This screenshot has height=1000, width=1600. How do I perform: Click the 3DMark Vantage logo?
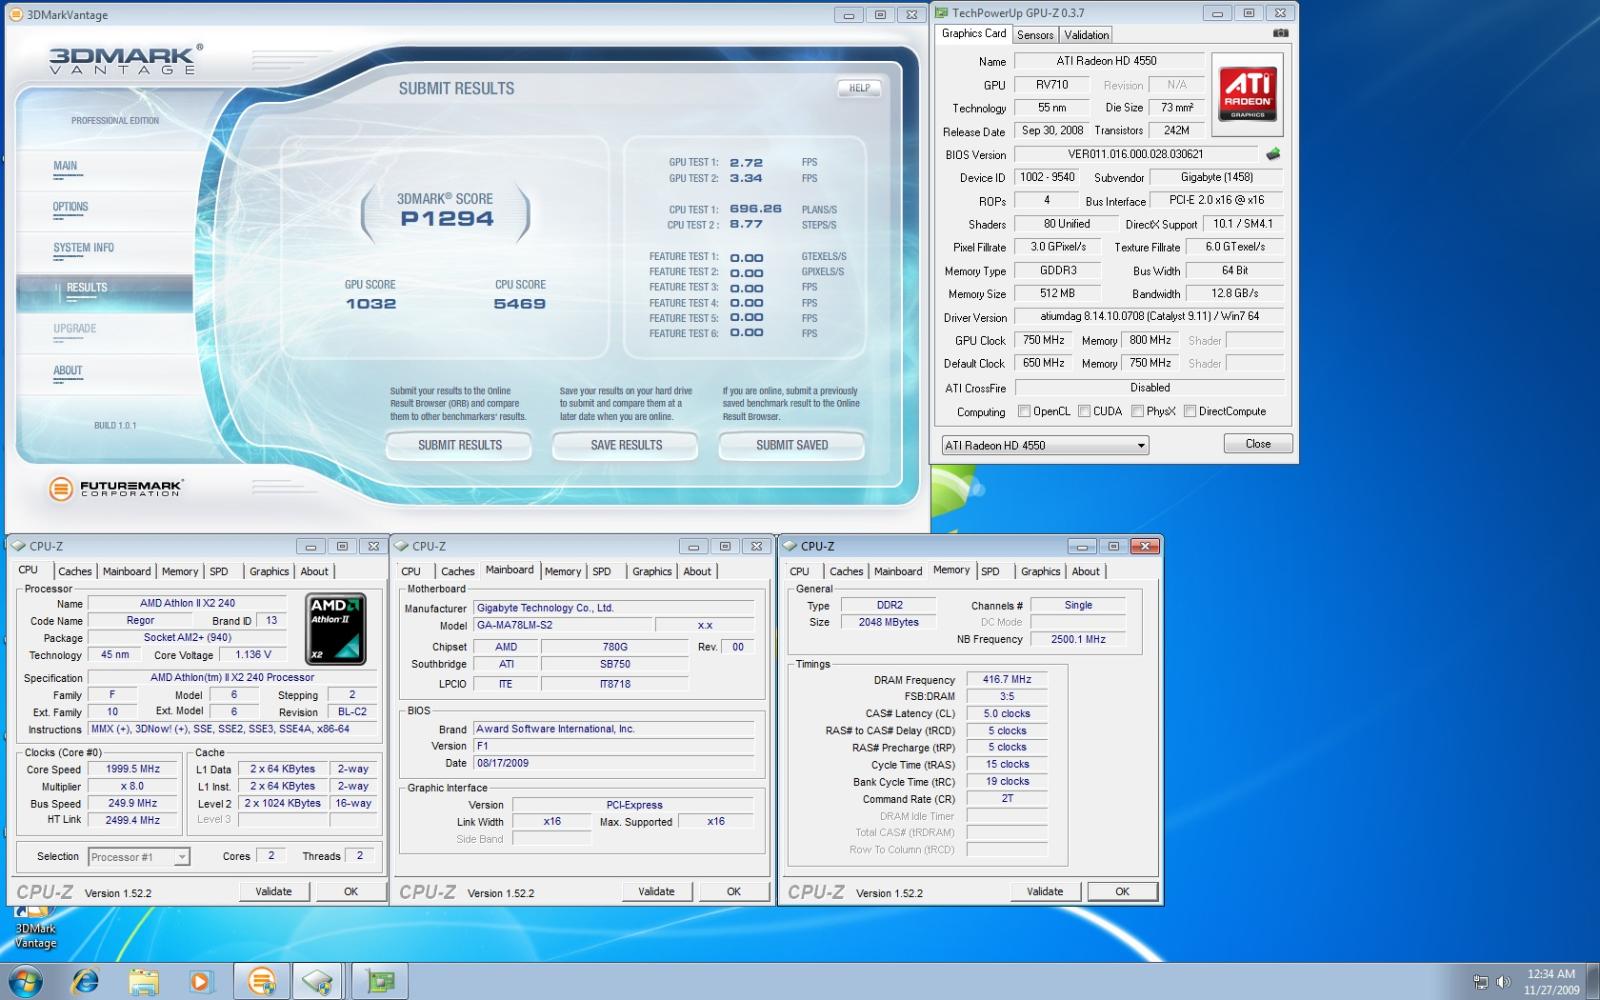click(126, 59)
